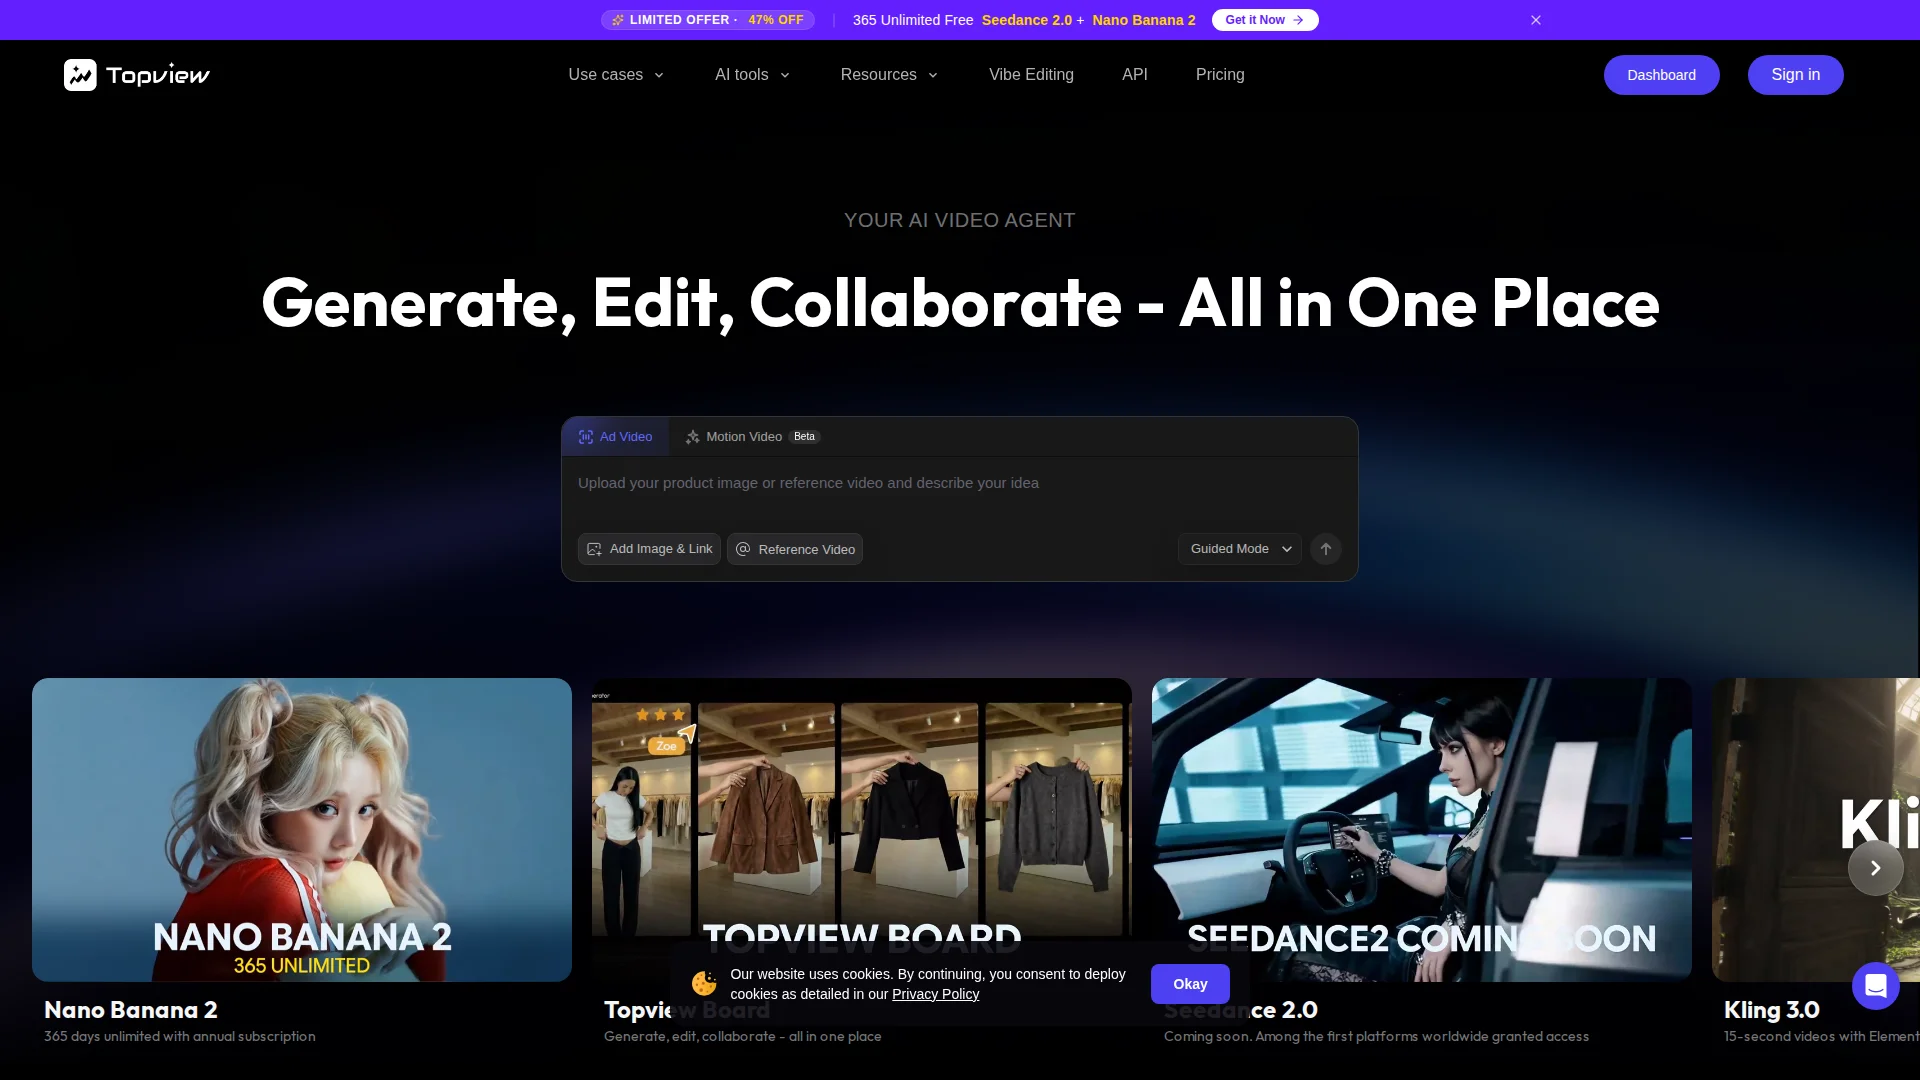The image size is (1920, 1080).
Task: Click the submit arrow-up icon button
Action: (1325, 549)
